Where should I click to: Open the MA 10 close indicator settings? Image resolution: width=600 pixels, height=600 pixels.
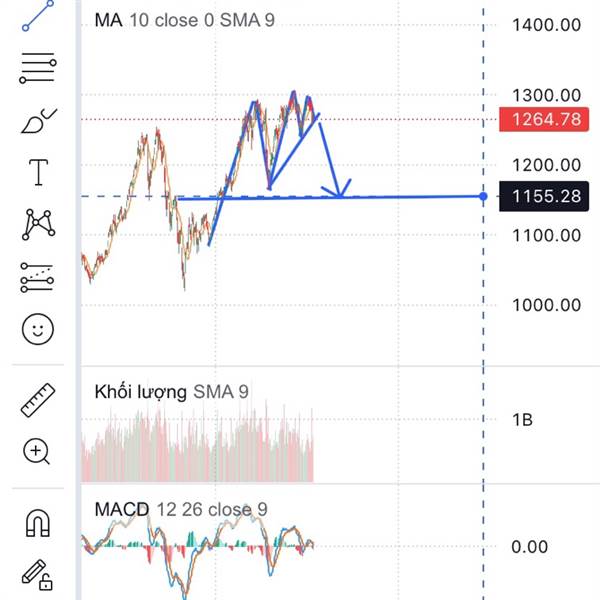184,20
